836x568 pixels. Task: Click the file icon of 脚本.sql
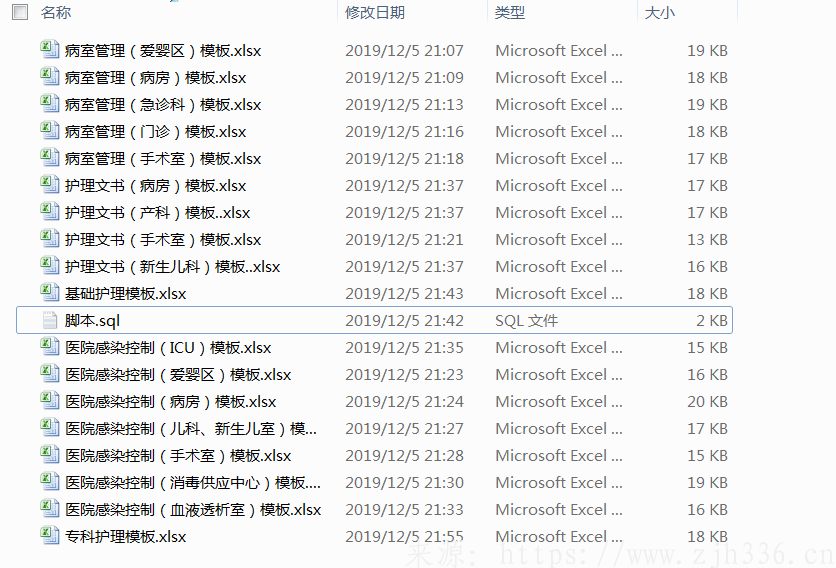pos(50,320)
